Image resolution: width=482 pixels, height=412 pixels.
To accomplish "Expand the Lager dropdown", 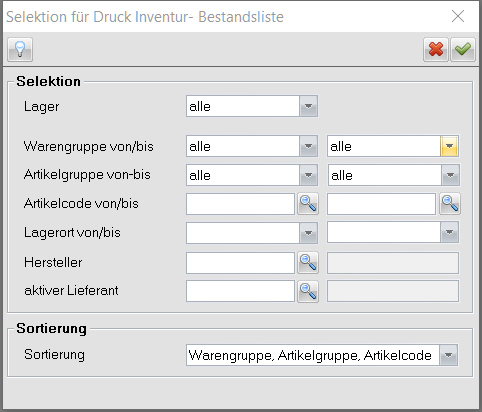I will tap(308, 106).
